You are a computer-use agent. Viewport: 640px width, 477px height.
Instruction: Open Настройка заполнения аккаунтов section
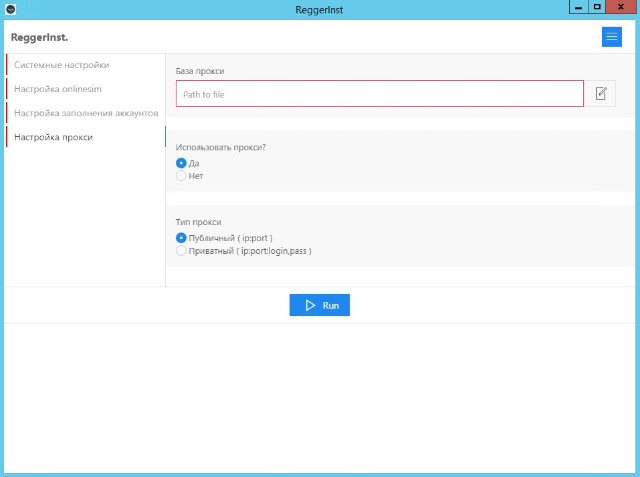pos(86,113)
